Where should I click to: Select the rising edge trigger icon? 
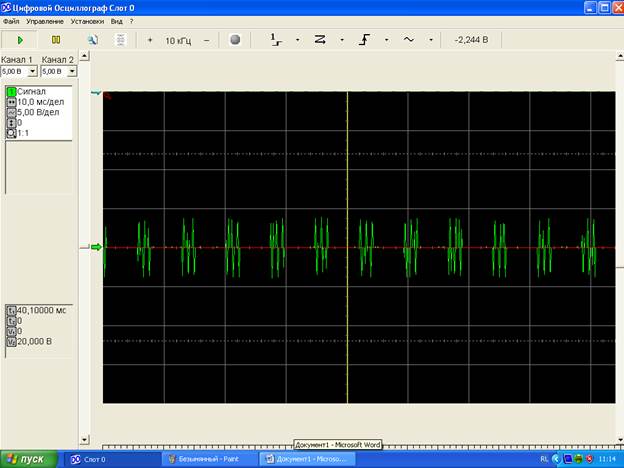[x=366, y=40]
